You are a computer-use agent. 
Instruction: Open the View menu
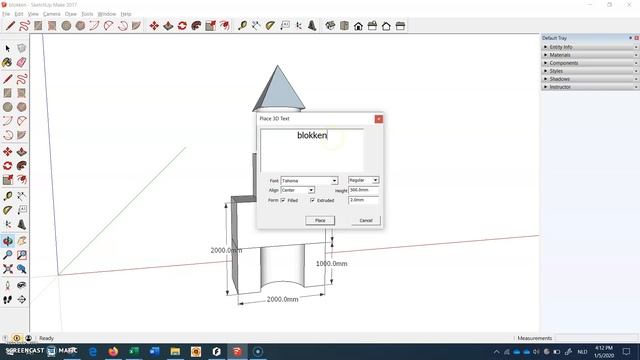33,14
